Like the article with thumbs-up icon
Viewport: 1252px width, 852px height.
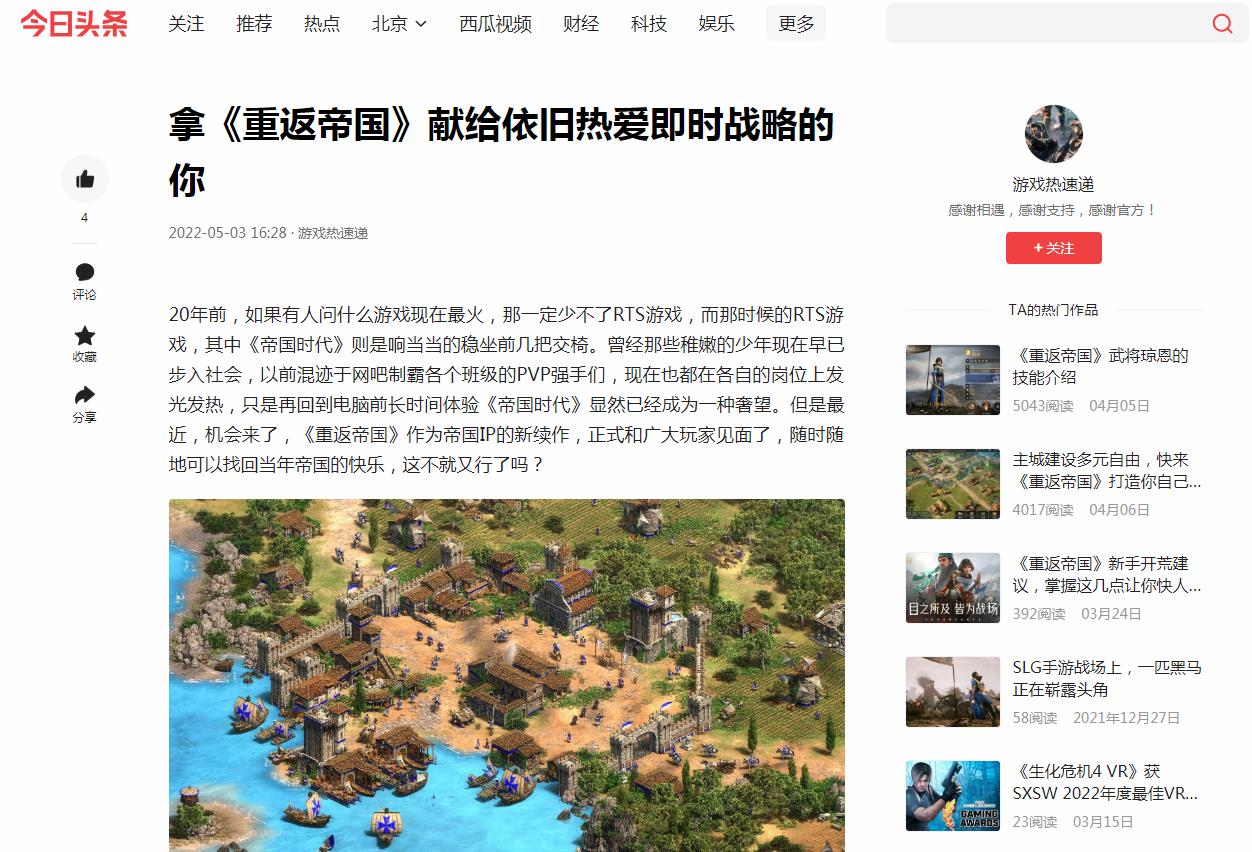click(x=85, y=179)
